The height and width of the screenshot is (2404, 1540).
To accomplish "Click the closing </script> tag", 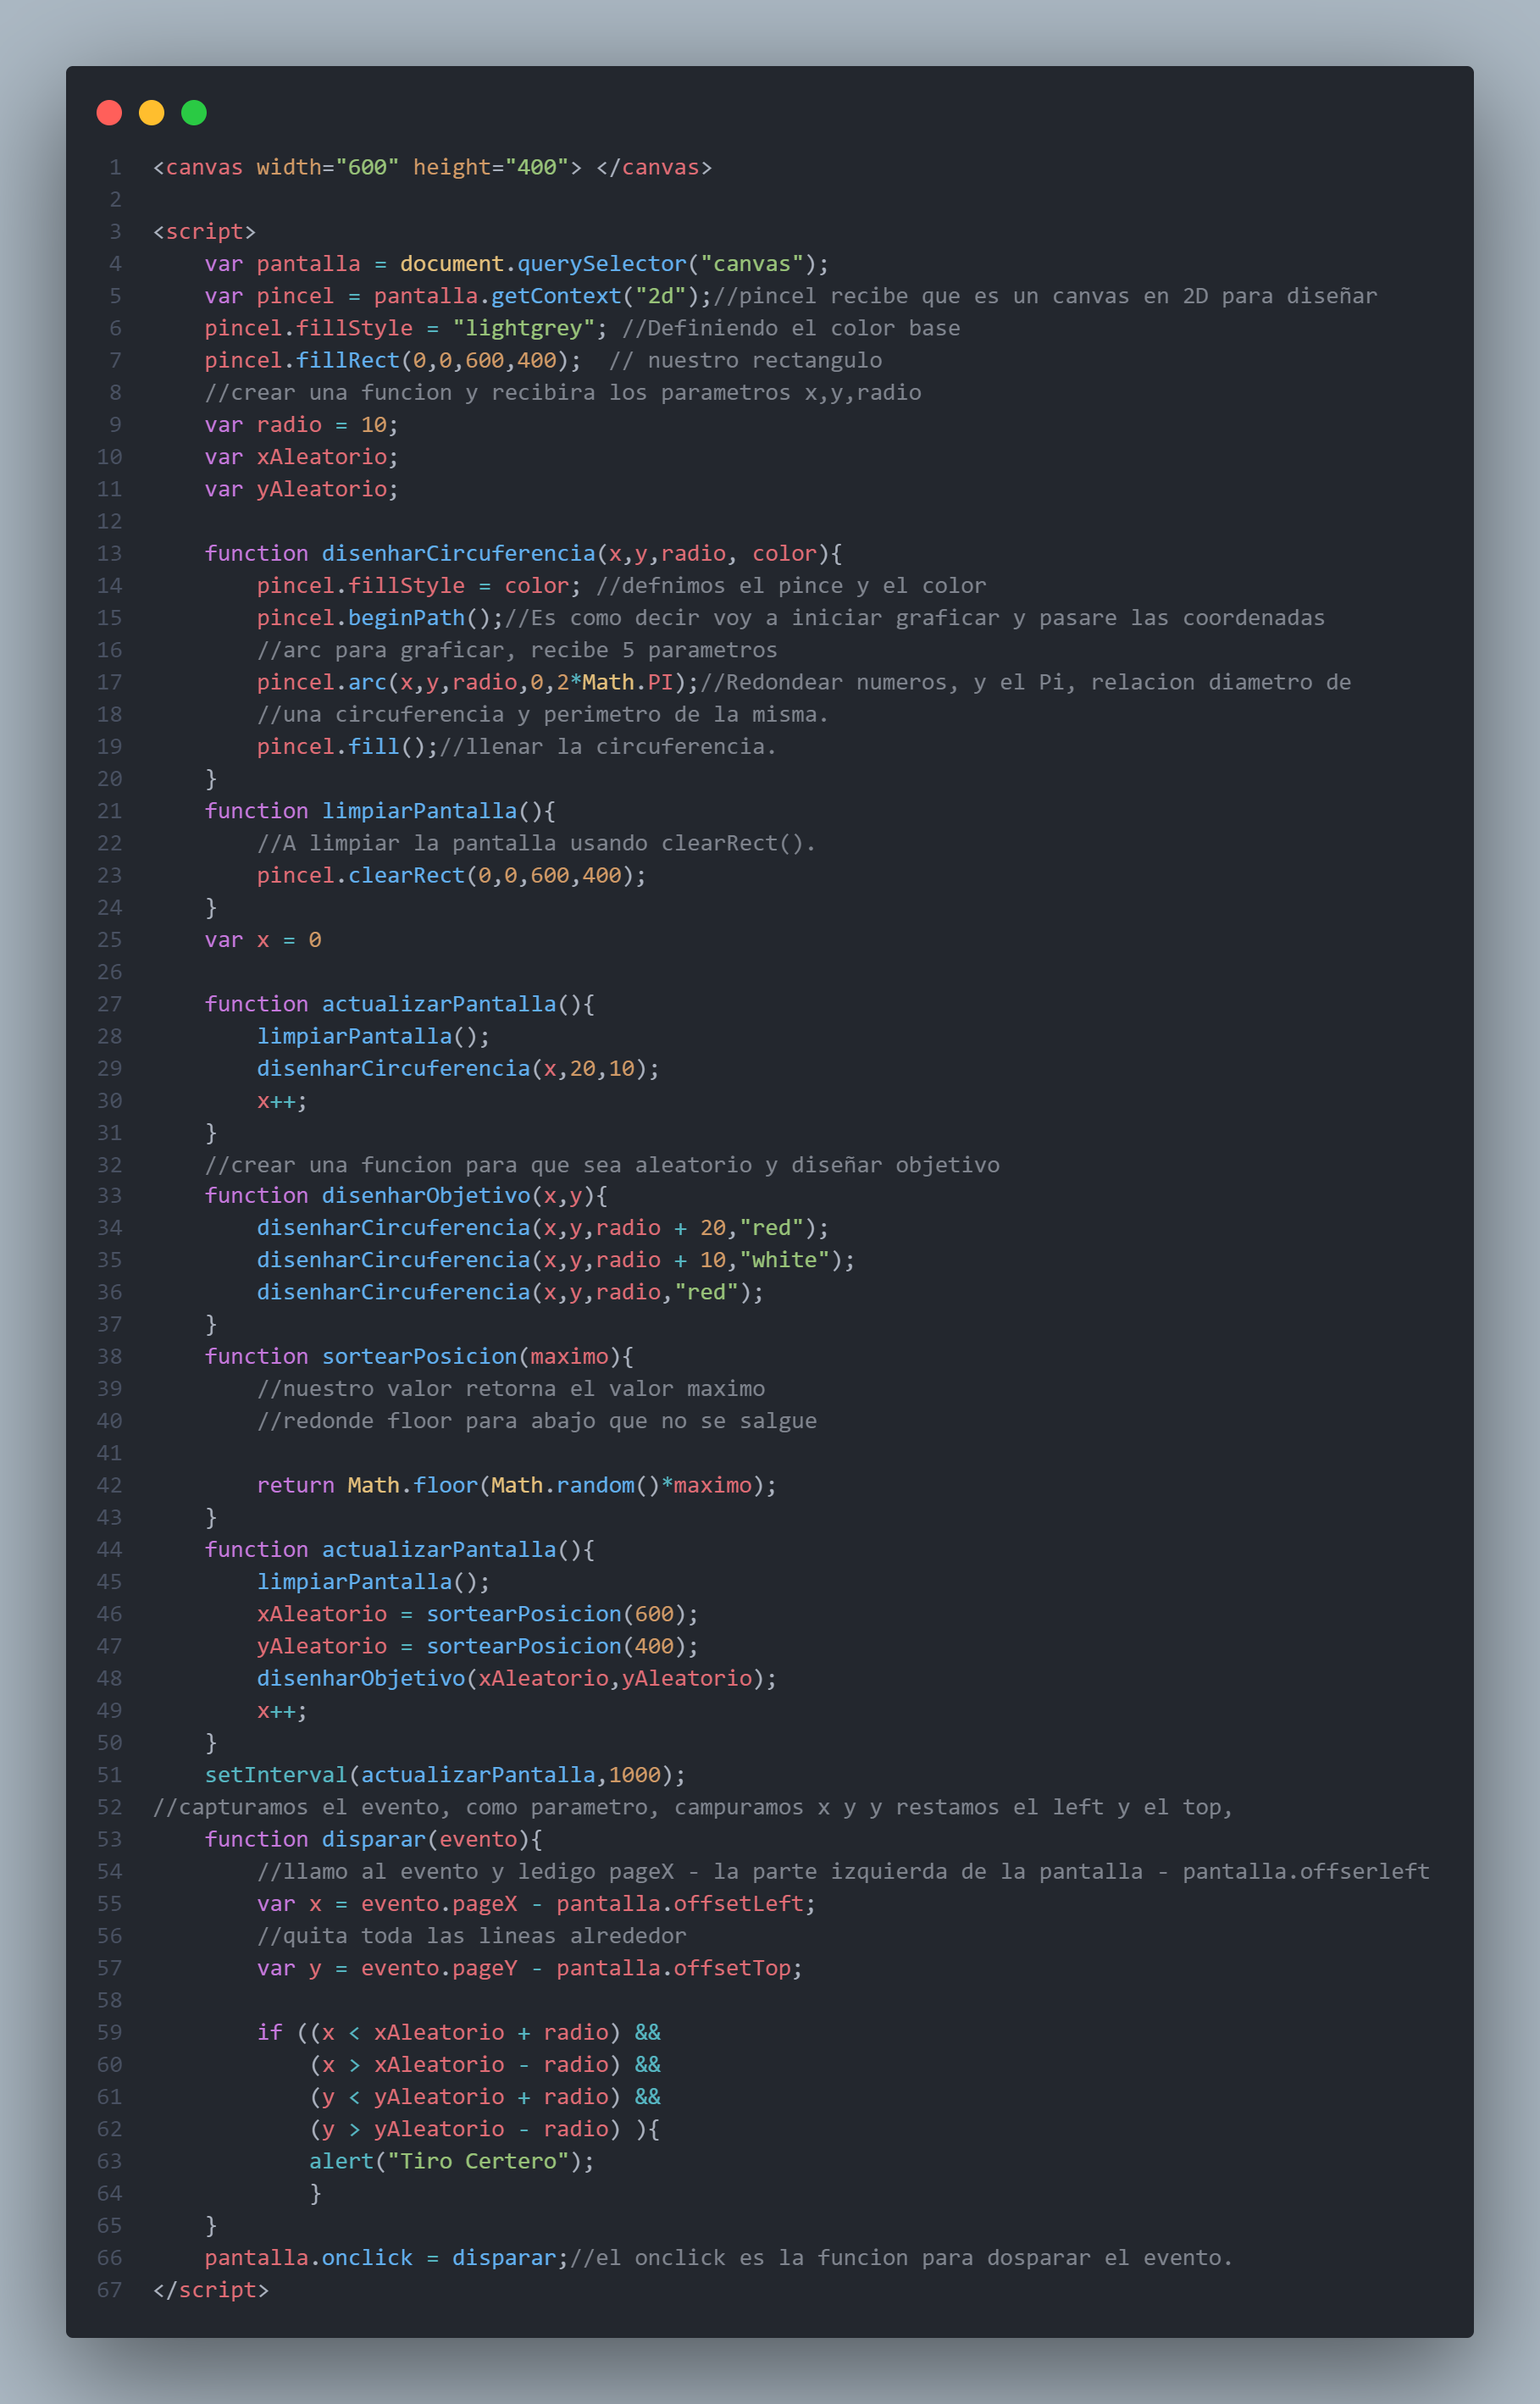I will point(211,2289).
